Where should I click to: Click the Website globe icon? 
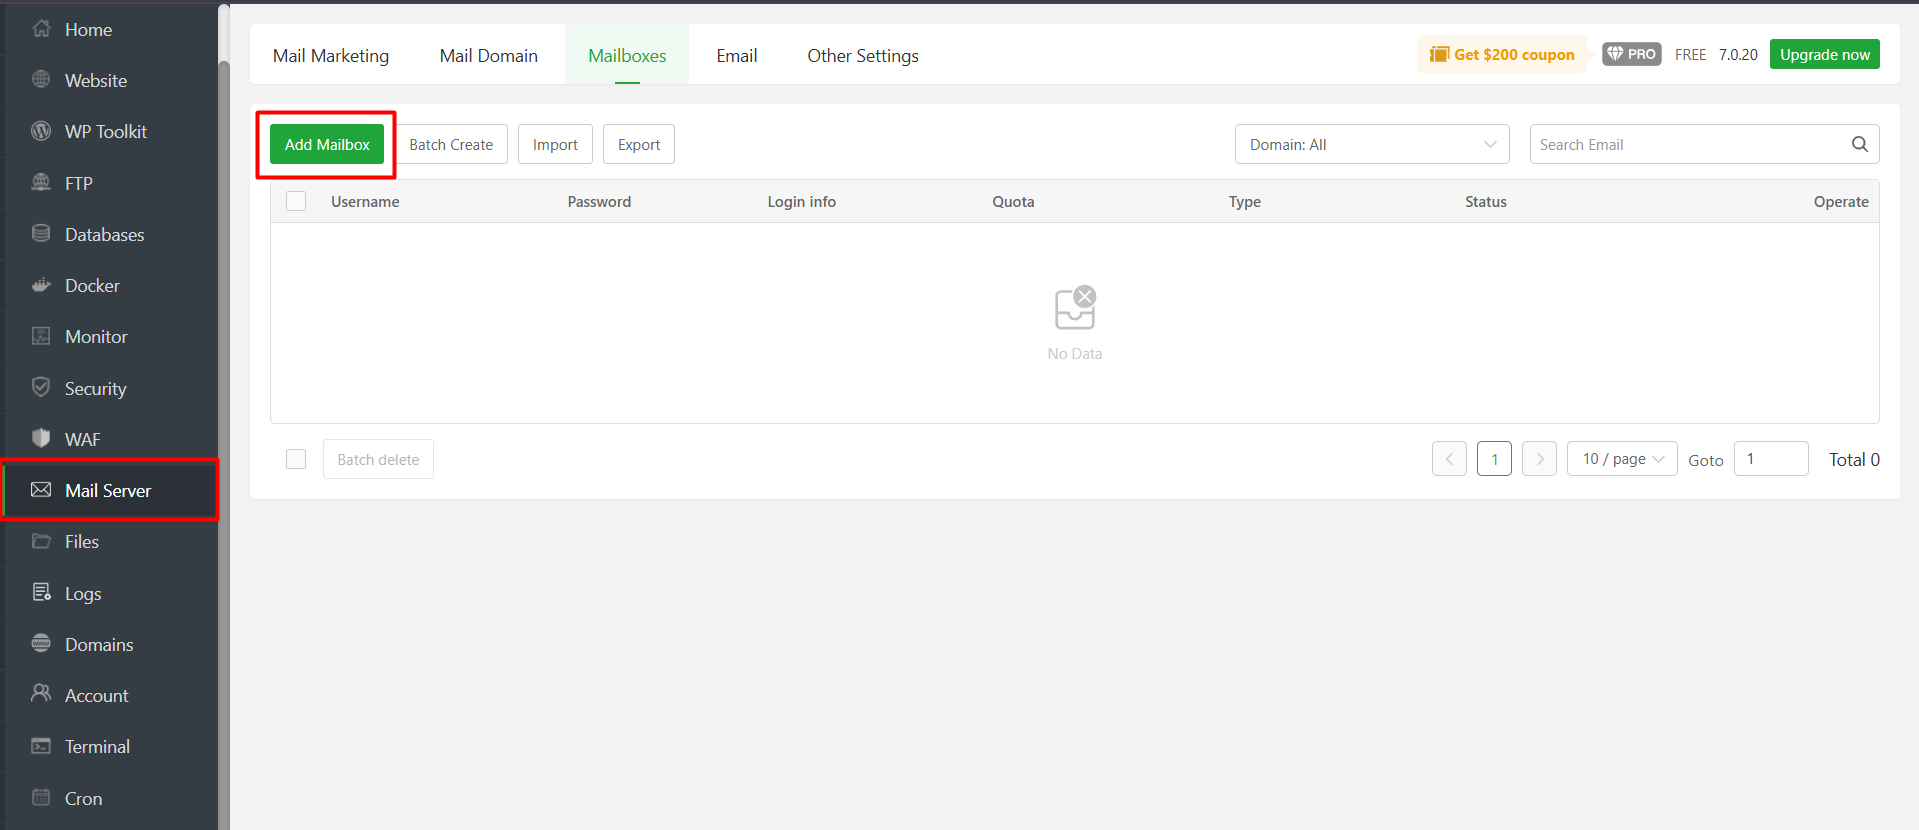click(x=41, y=79)
